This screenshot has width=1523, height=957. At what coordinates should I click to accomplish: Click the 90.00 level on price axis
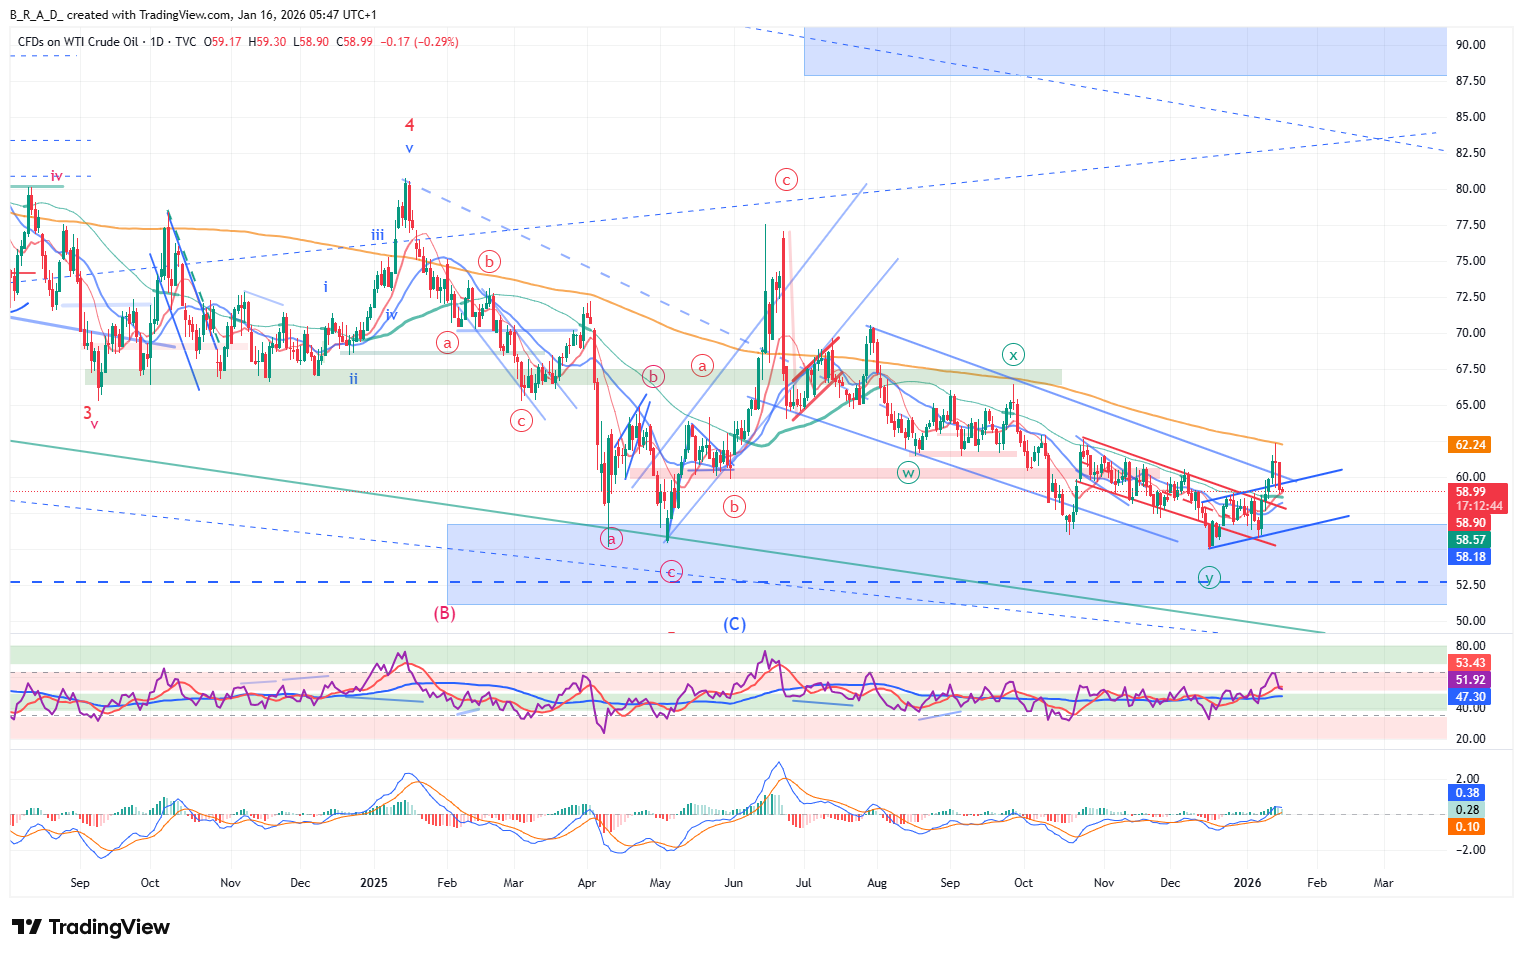(x=1470, y=45)
